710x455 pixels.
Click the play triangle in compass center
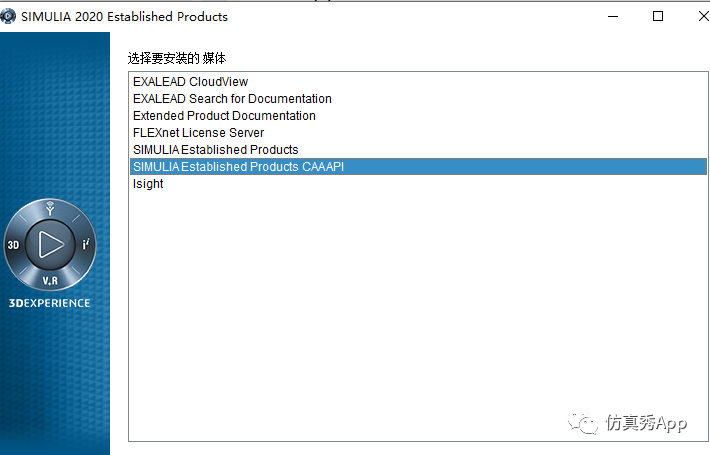[x=51, y=244]
